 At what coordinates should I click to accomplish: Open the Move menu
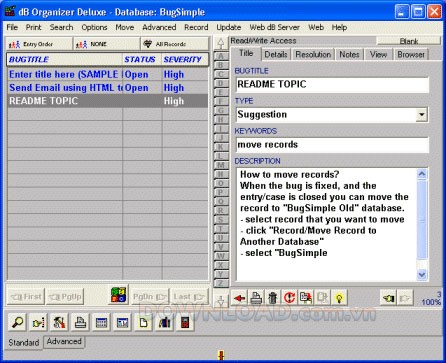(125, 27)
